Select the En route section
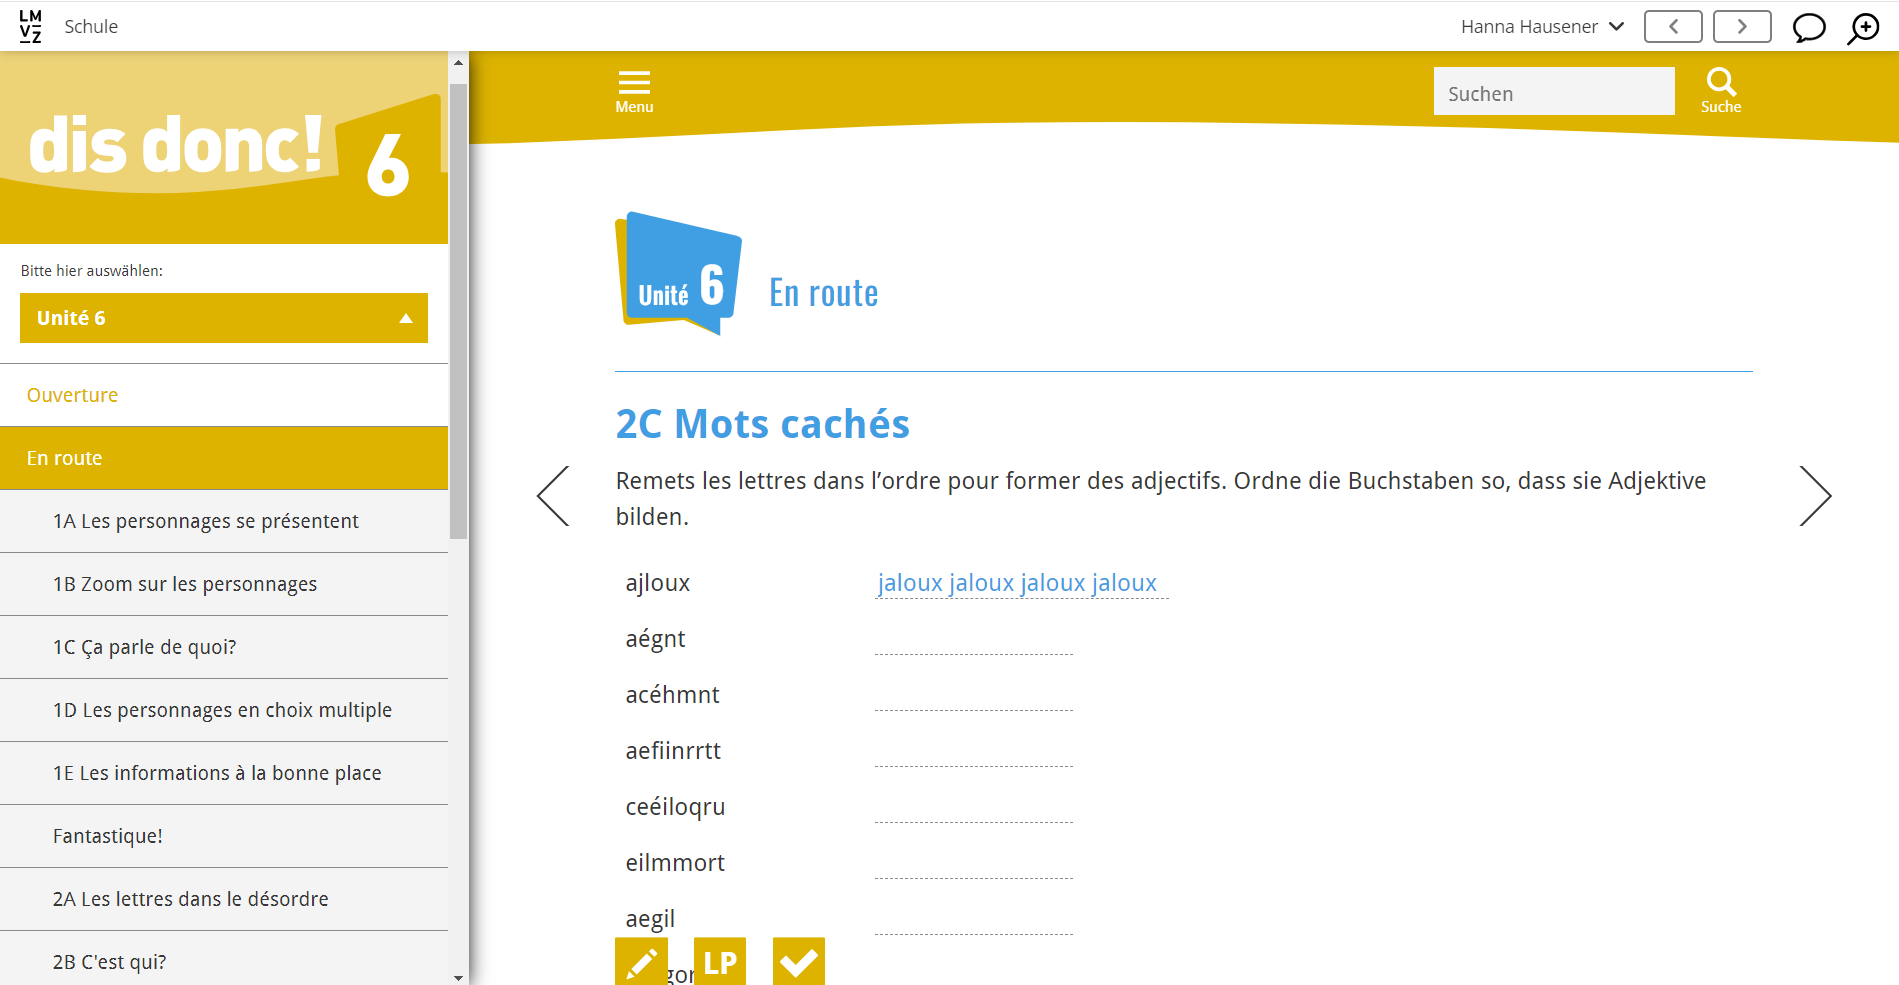Screen dimensions: 1899x985 224,458
